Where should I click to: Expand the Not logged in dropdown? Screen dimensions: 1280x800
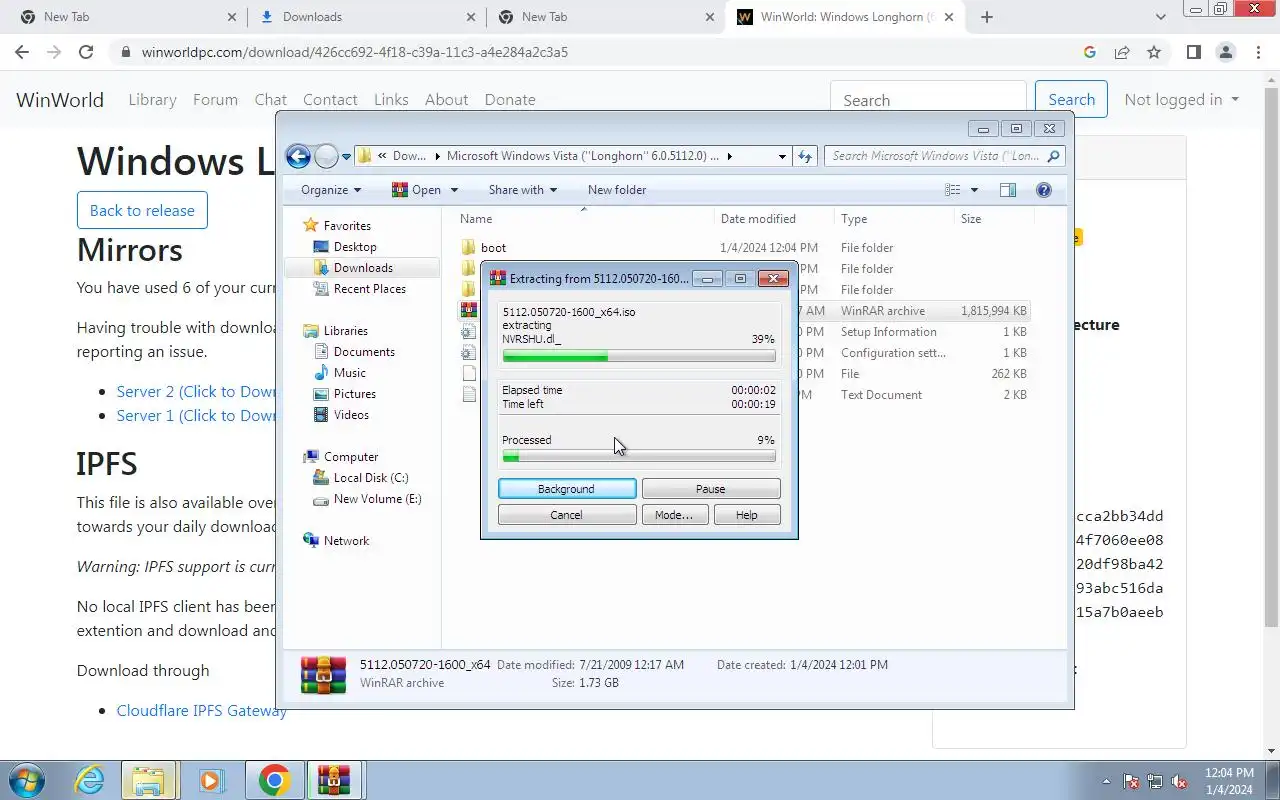coord(1181,99)
